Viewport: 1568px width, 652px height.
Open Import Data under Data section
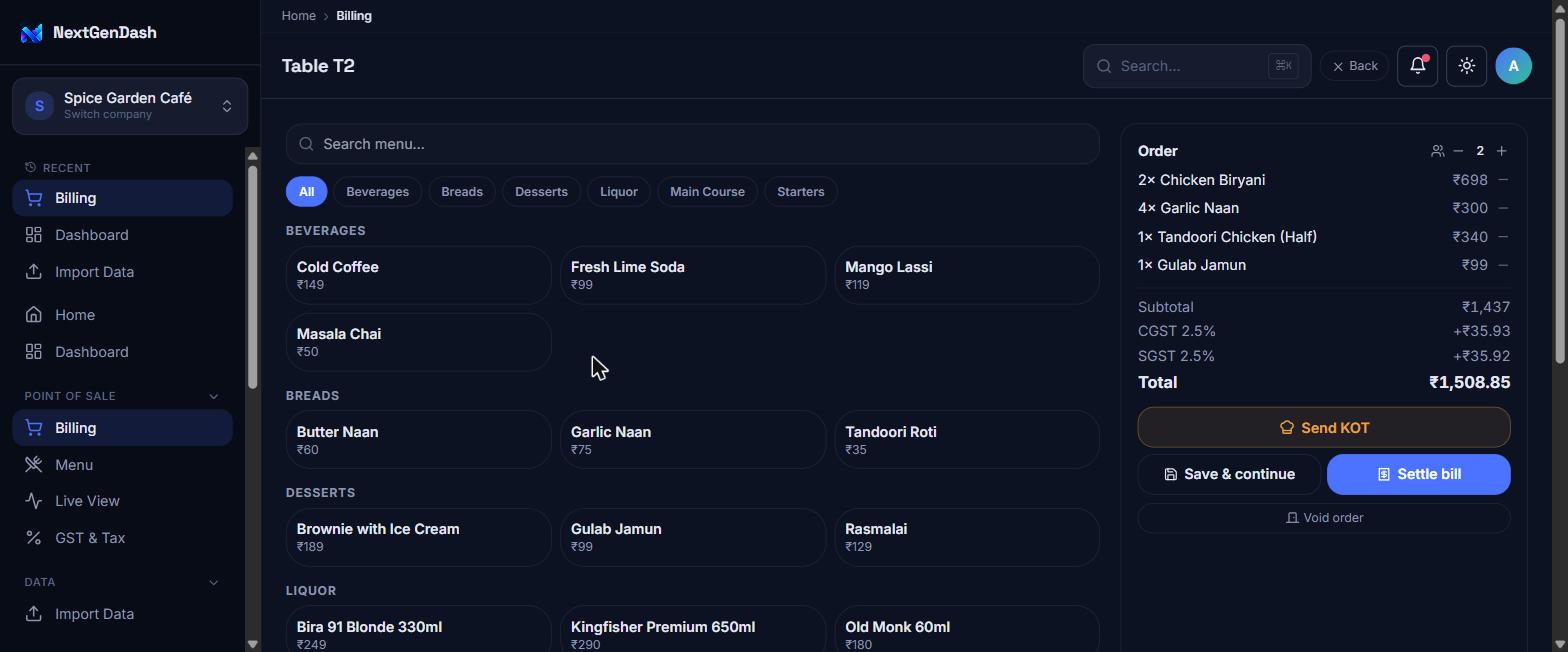click(x=122, y=614)
